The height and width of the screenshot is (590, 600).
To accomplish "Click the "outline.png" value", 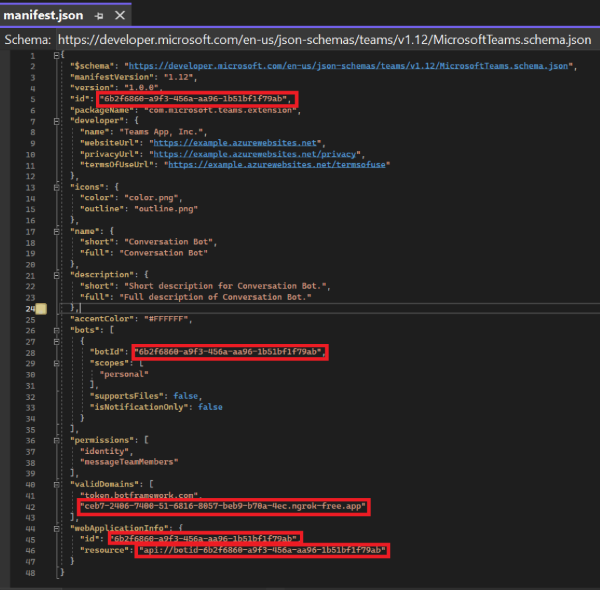I will point(166,209).
